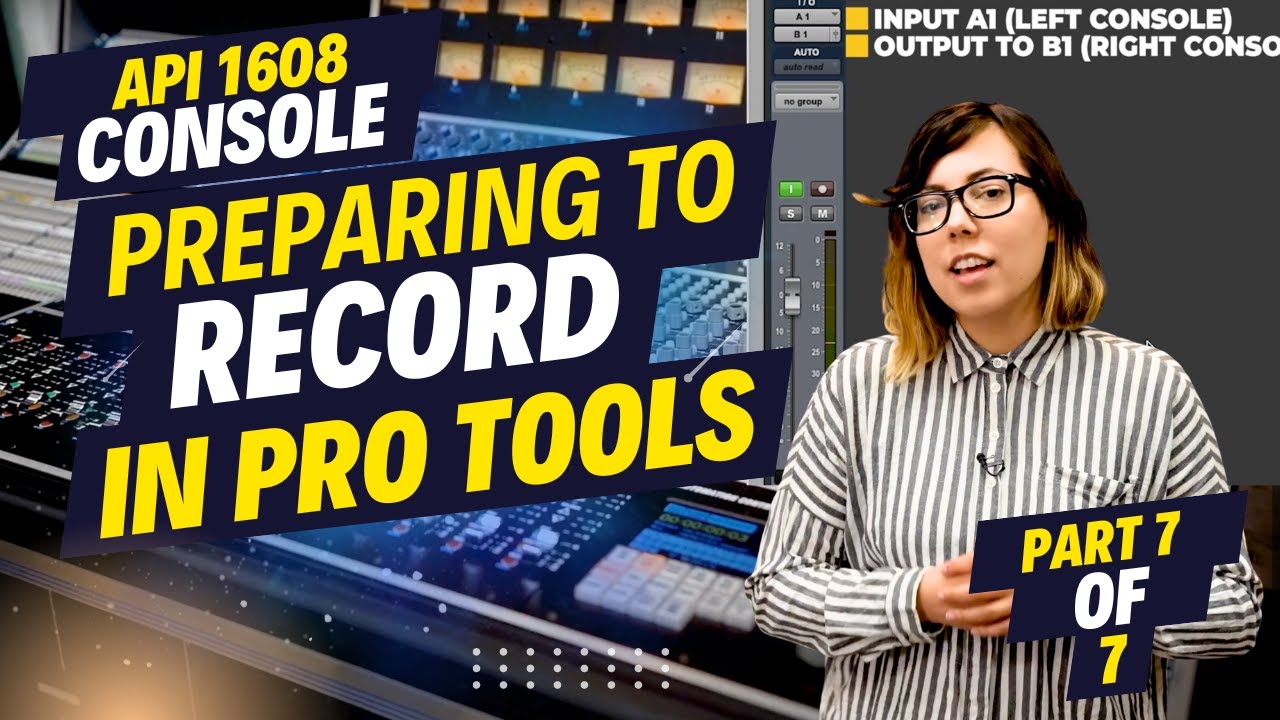Mute the track with the M button
Screen dimensions: 1280x720
coord(822,213)
